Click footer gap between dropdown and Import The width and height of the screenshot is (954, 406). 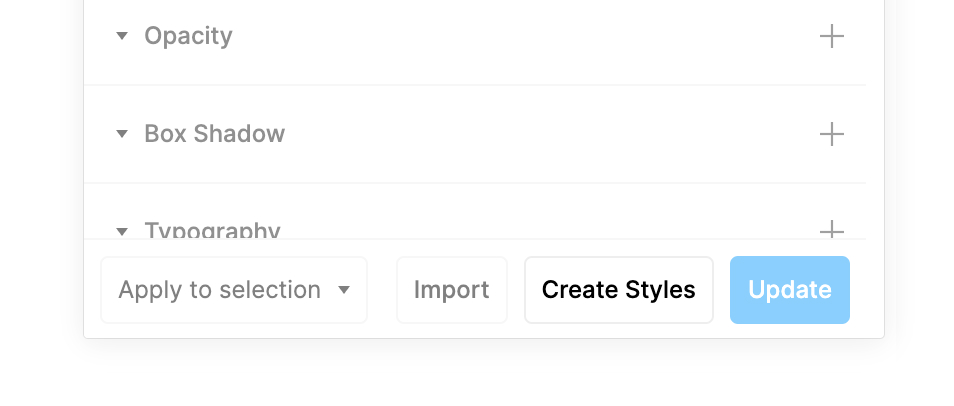382,290
